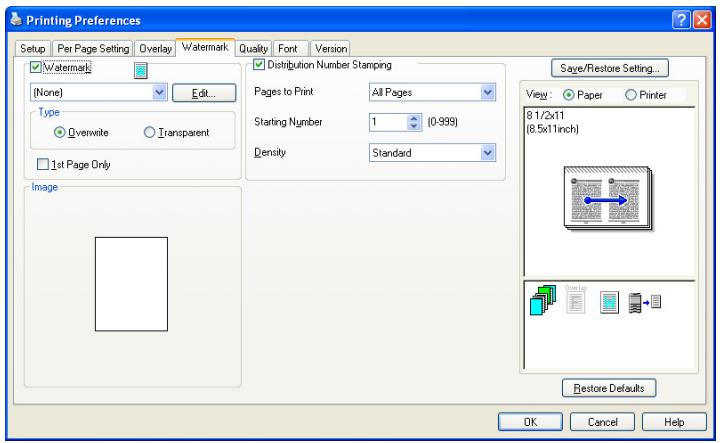Select the Transparent radio button

pos(149,132)
